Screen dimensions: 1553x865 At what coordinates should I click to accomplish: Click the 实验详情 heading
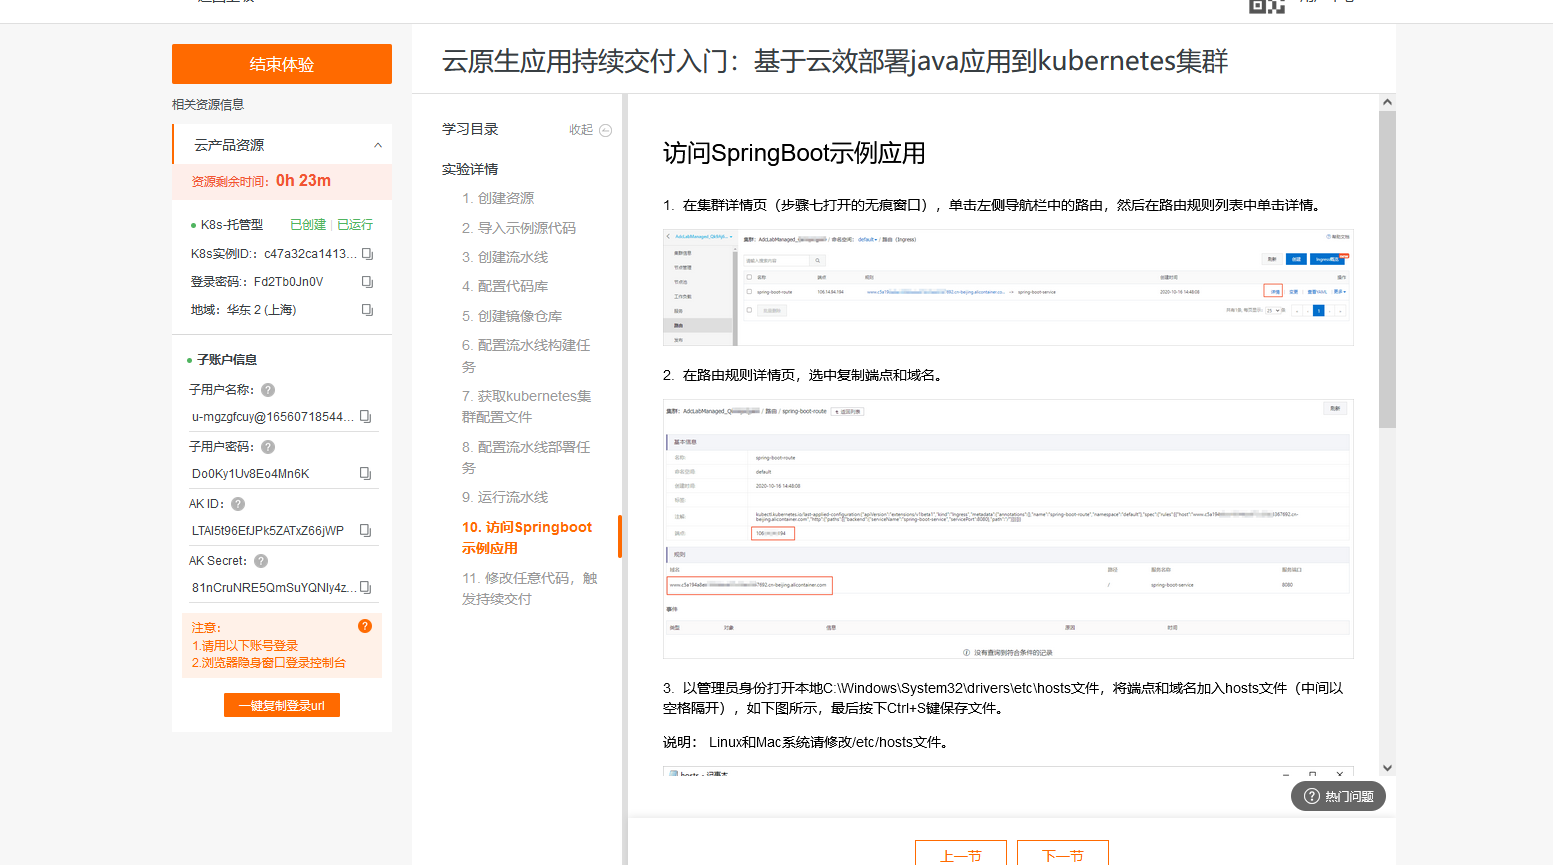coord(470,170)
